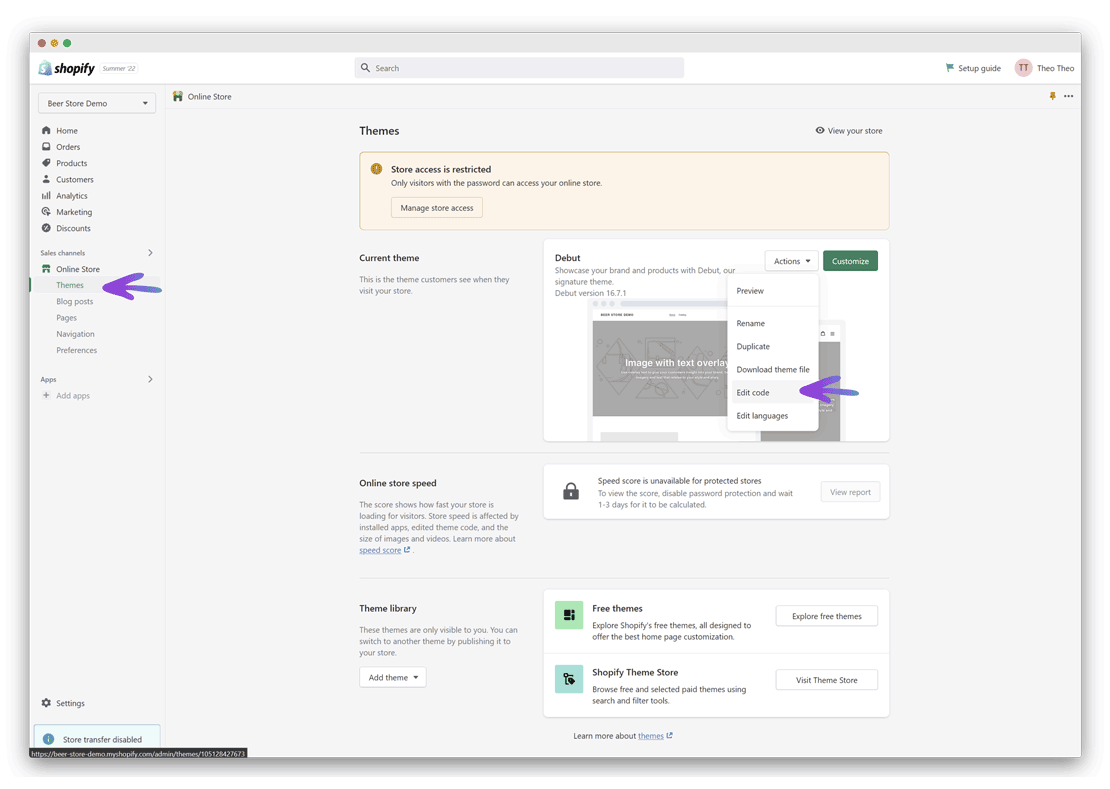The image size is (1110, 789).
Task: Click Theo Theo account name
Action: (1055, 69)
